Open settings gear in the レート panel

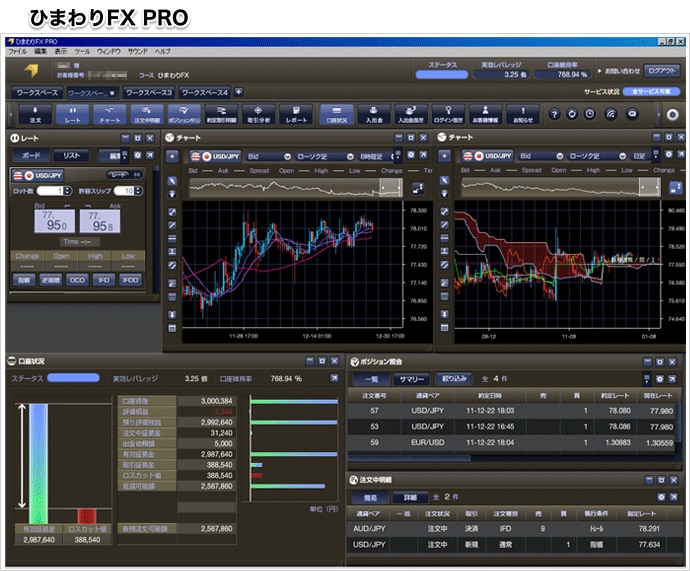coord(138,155)
